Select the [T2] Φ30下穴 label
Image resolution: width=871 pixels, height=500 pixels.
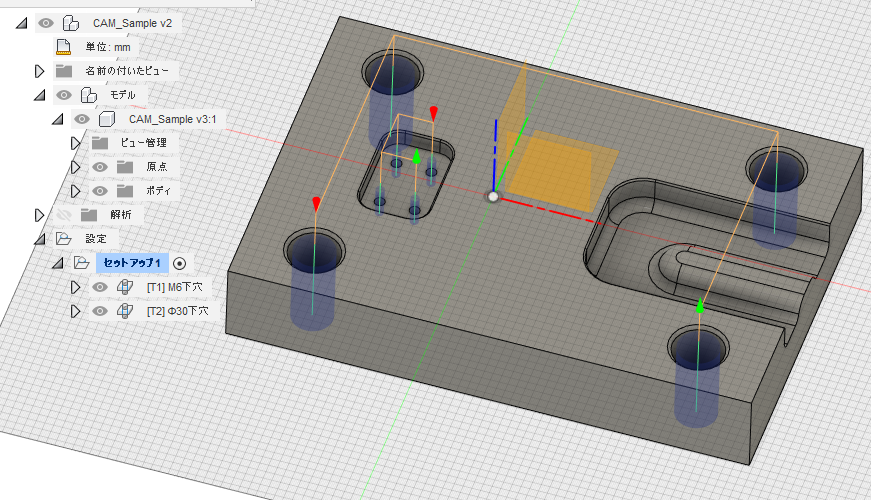(x=177, y=311)
